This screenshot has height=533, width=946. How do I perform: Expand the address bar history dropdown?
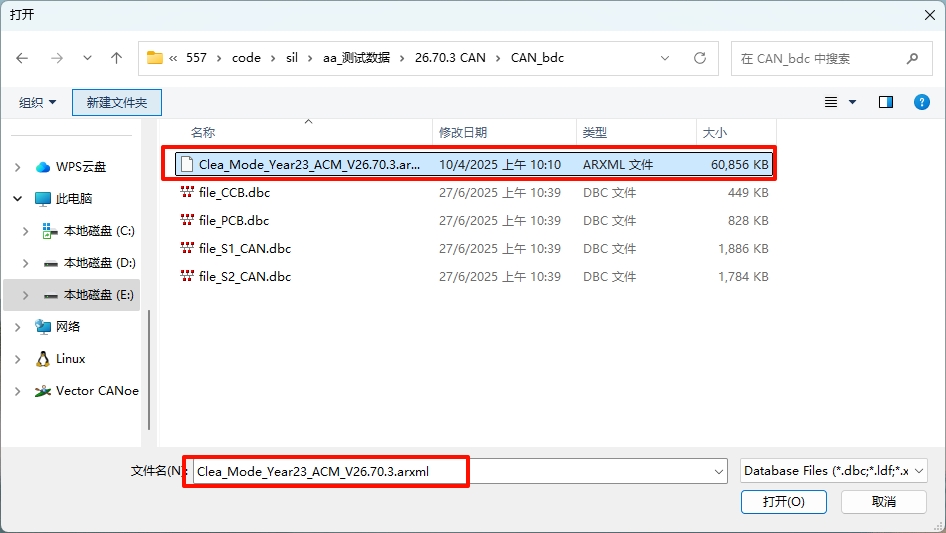(x=667, y=58)
